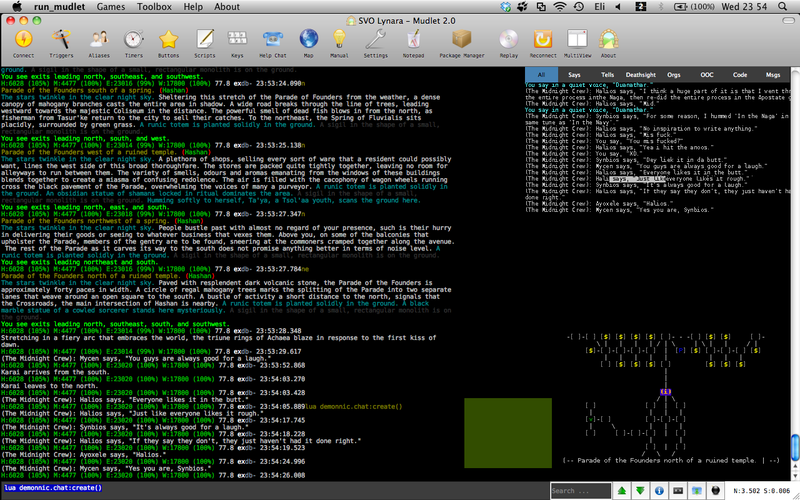Switch to the Code chat tab
The height and width of the screenshot is (500, 800).
(x=740, y=74)
